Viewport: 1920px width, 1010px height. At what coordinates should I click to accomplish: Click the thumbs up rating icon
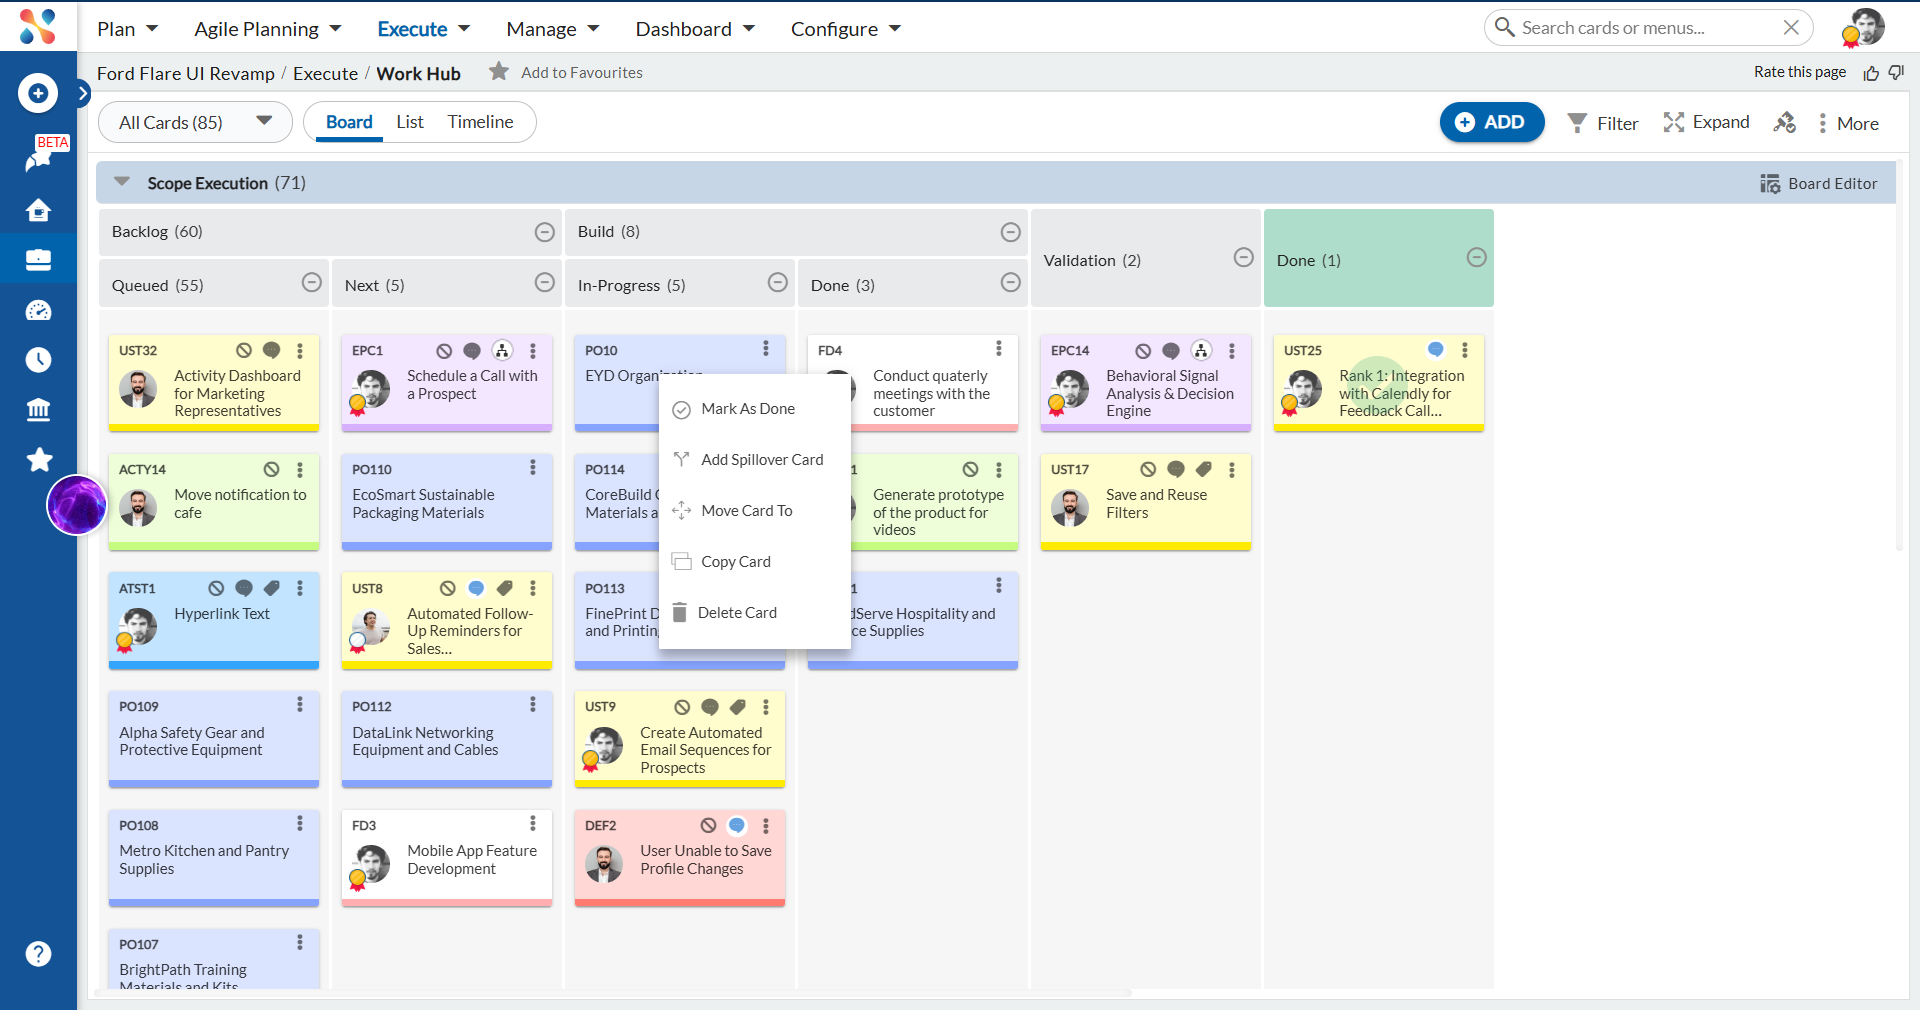click(1871, 73)
